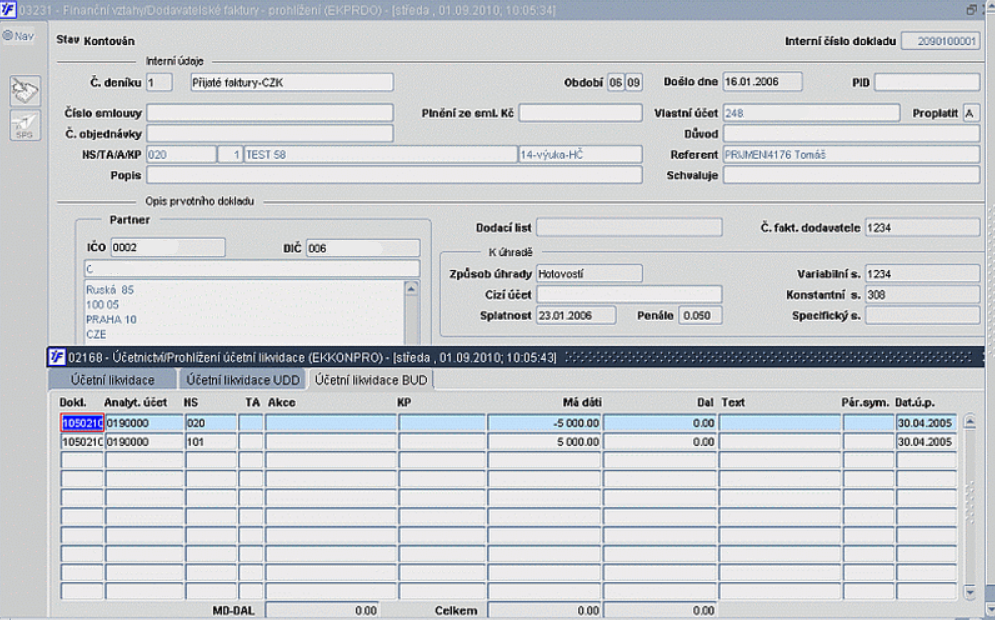Click the TEST 58 field
The image size is (995, 620).
coord(380,154)
